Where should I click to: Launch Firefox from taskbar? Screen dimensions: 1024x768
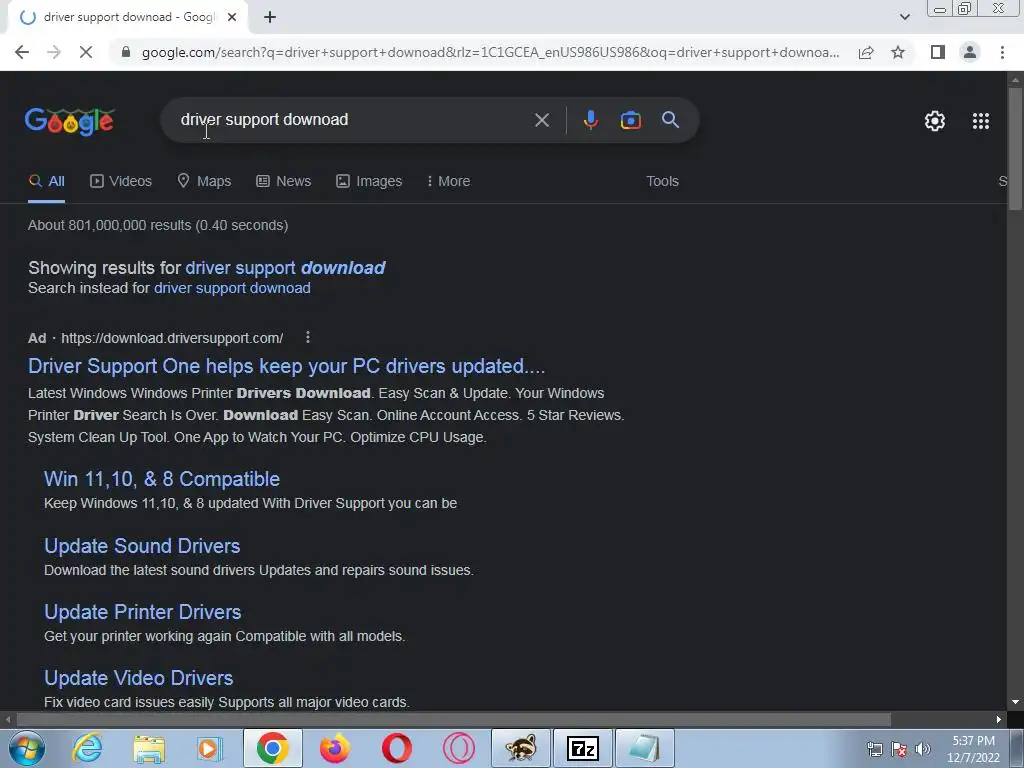(x=334, y=748)
